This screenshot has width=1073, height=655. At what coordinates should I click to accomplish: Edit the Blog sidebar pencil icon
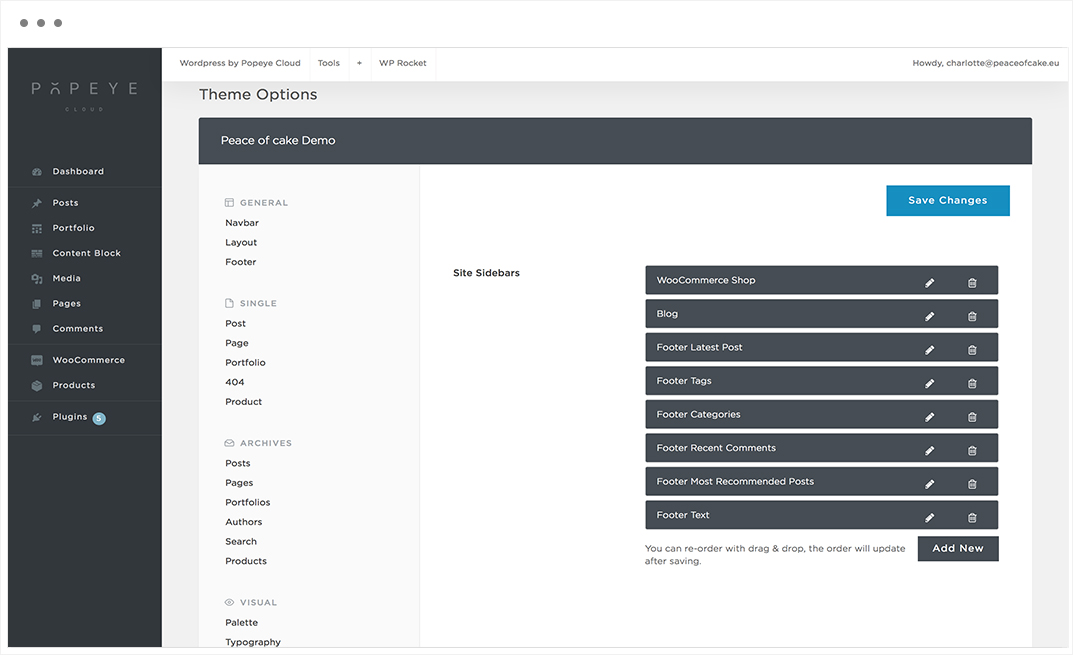[x=929, y=316]
